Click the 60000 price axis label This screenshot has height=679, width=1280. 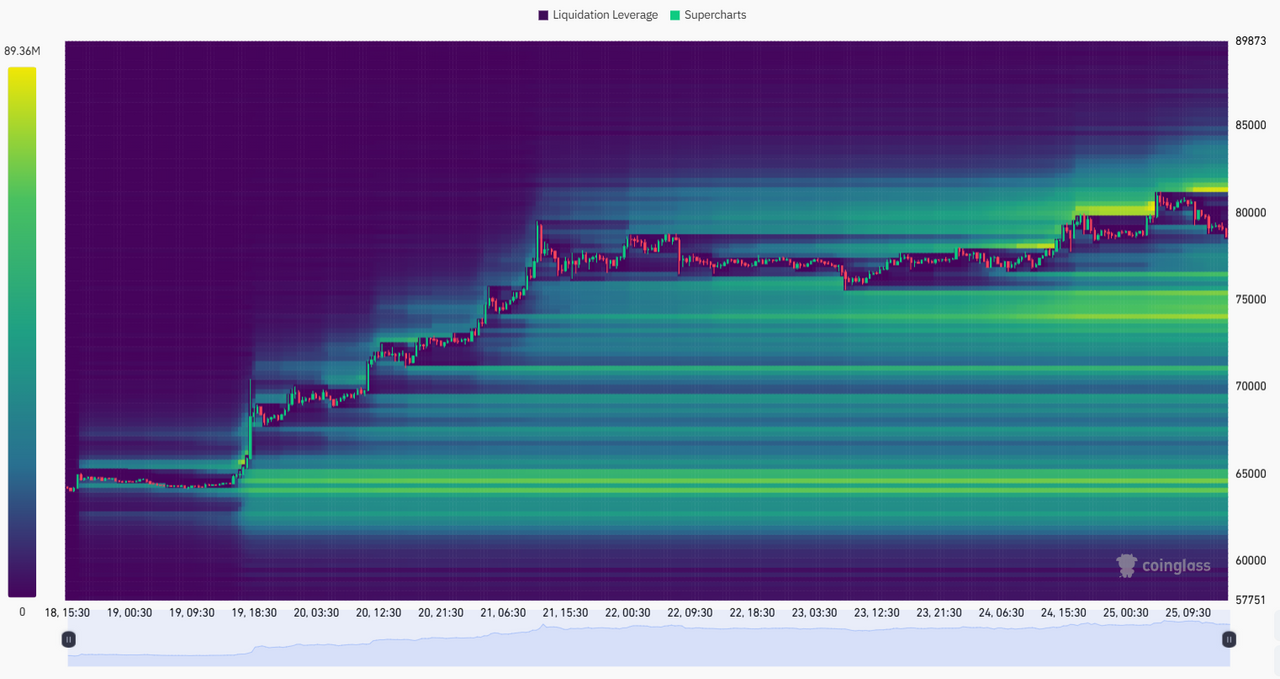1252,561
